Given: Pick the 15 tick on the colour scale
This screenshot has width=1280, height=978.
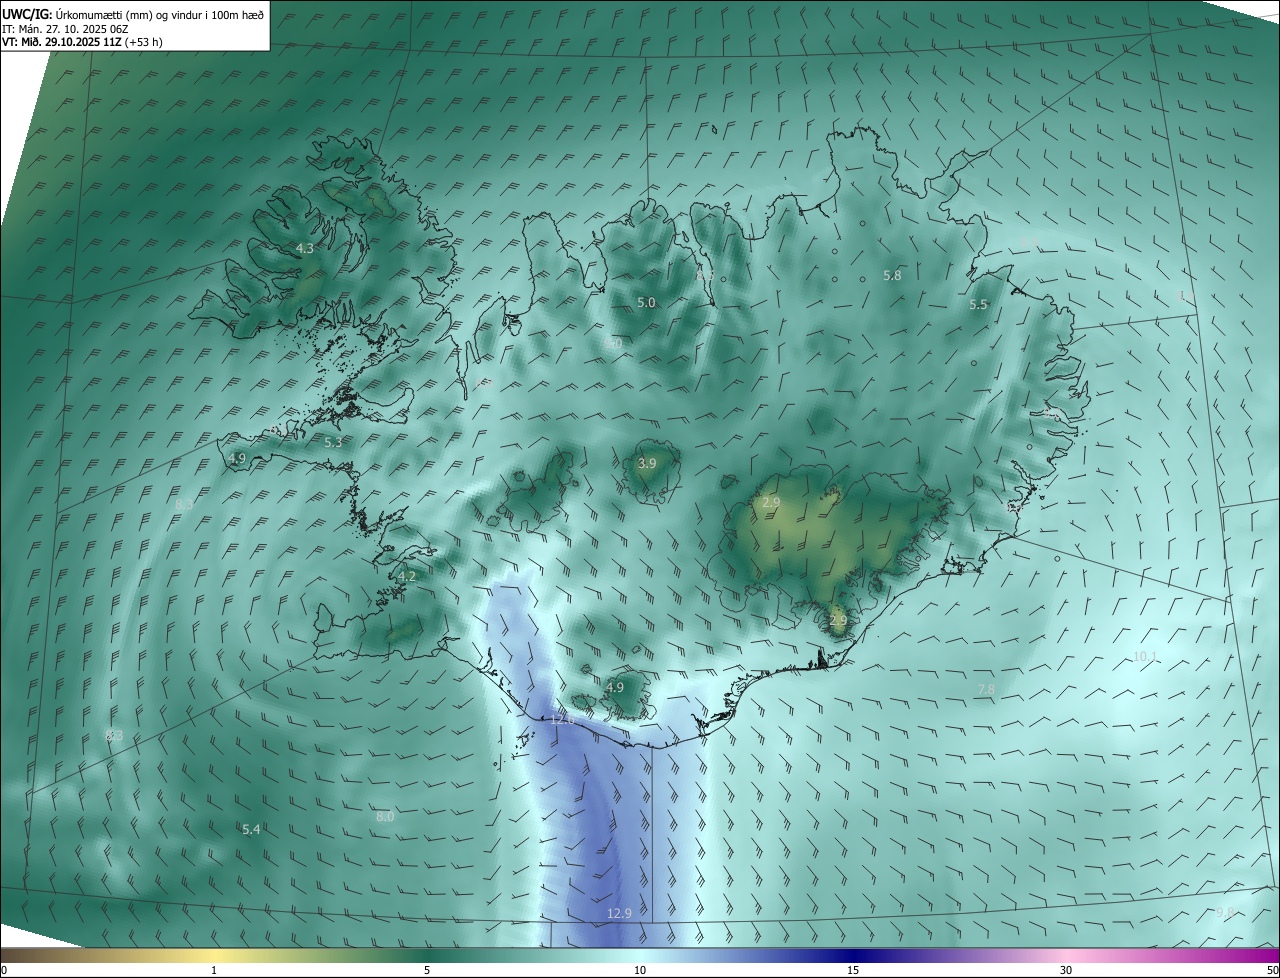Looking at the screenshot, I should [853, 970].
